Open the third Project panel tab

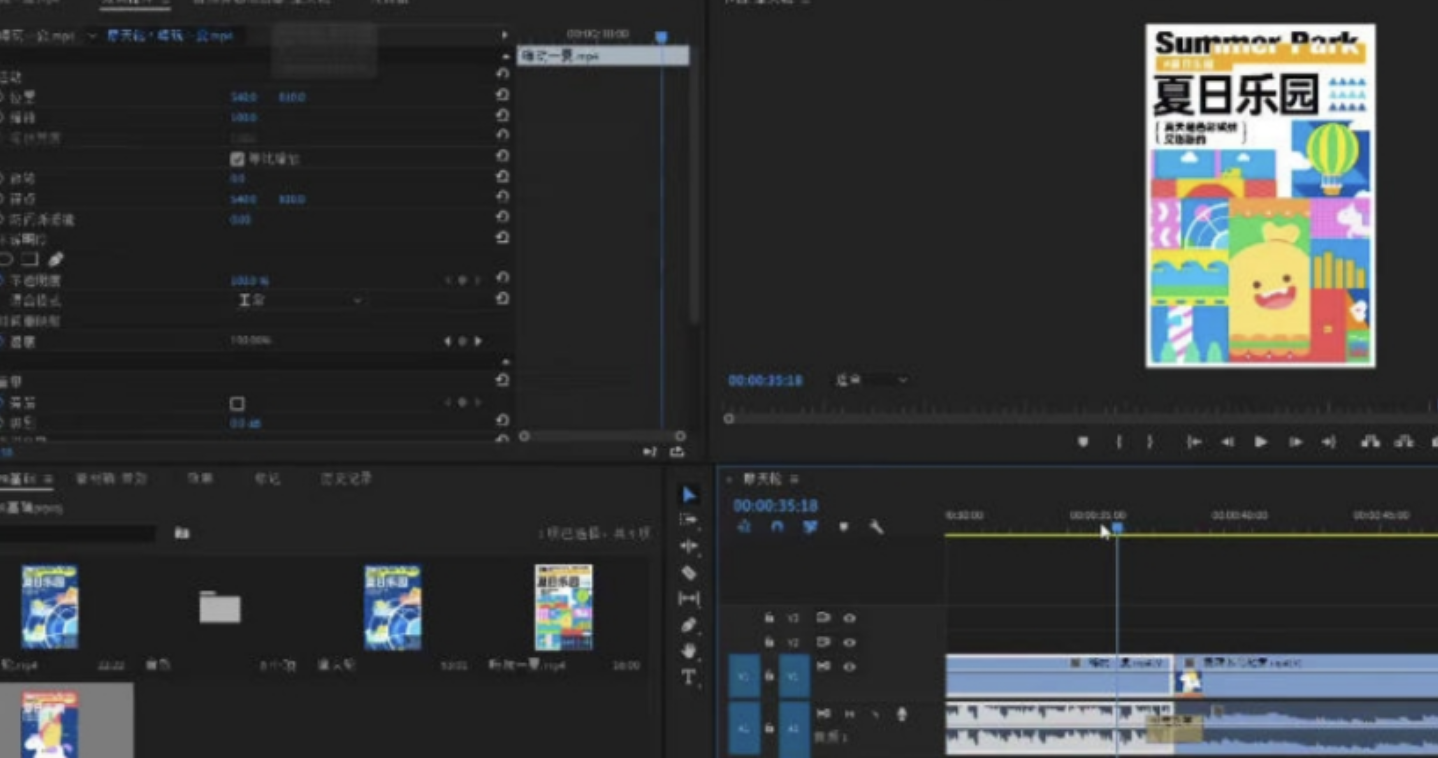(200, 479)
